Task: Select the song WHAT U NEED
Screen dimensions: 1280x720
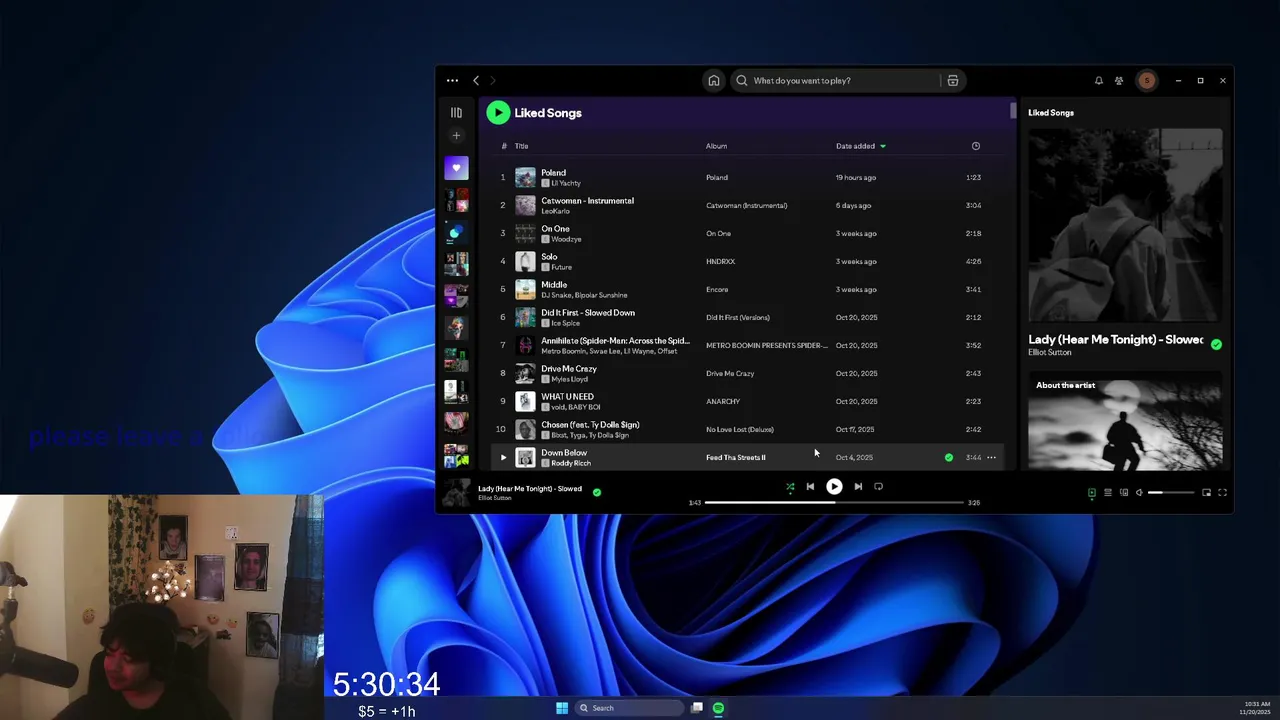Action: click(x=567, y=396)
